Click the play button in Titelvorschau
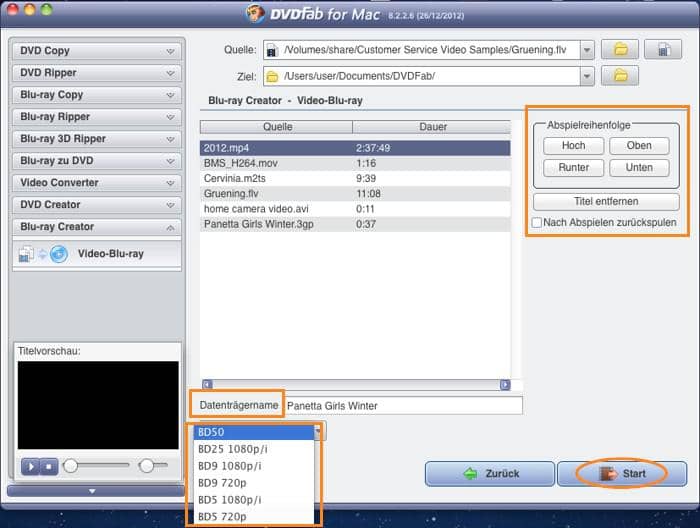The width and height of the screenshot is (700, 528). click(x=30, y=467)
